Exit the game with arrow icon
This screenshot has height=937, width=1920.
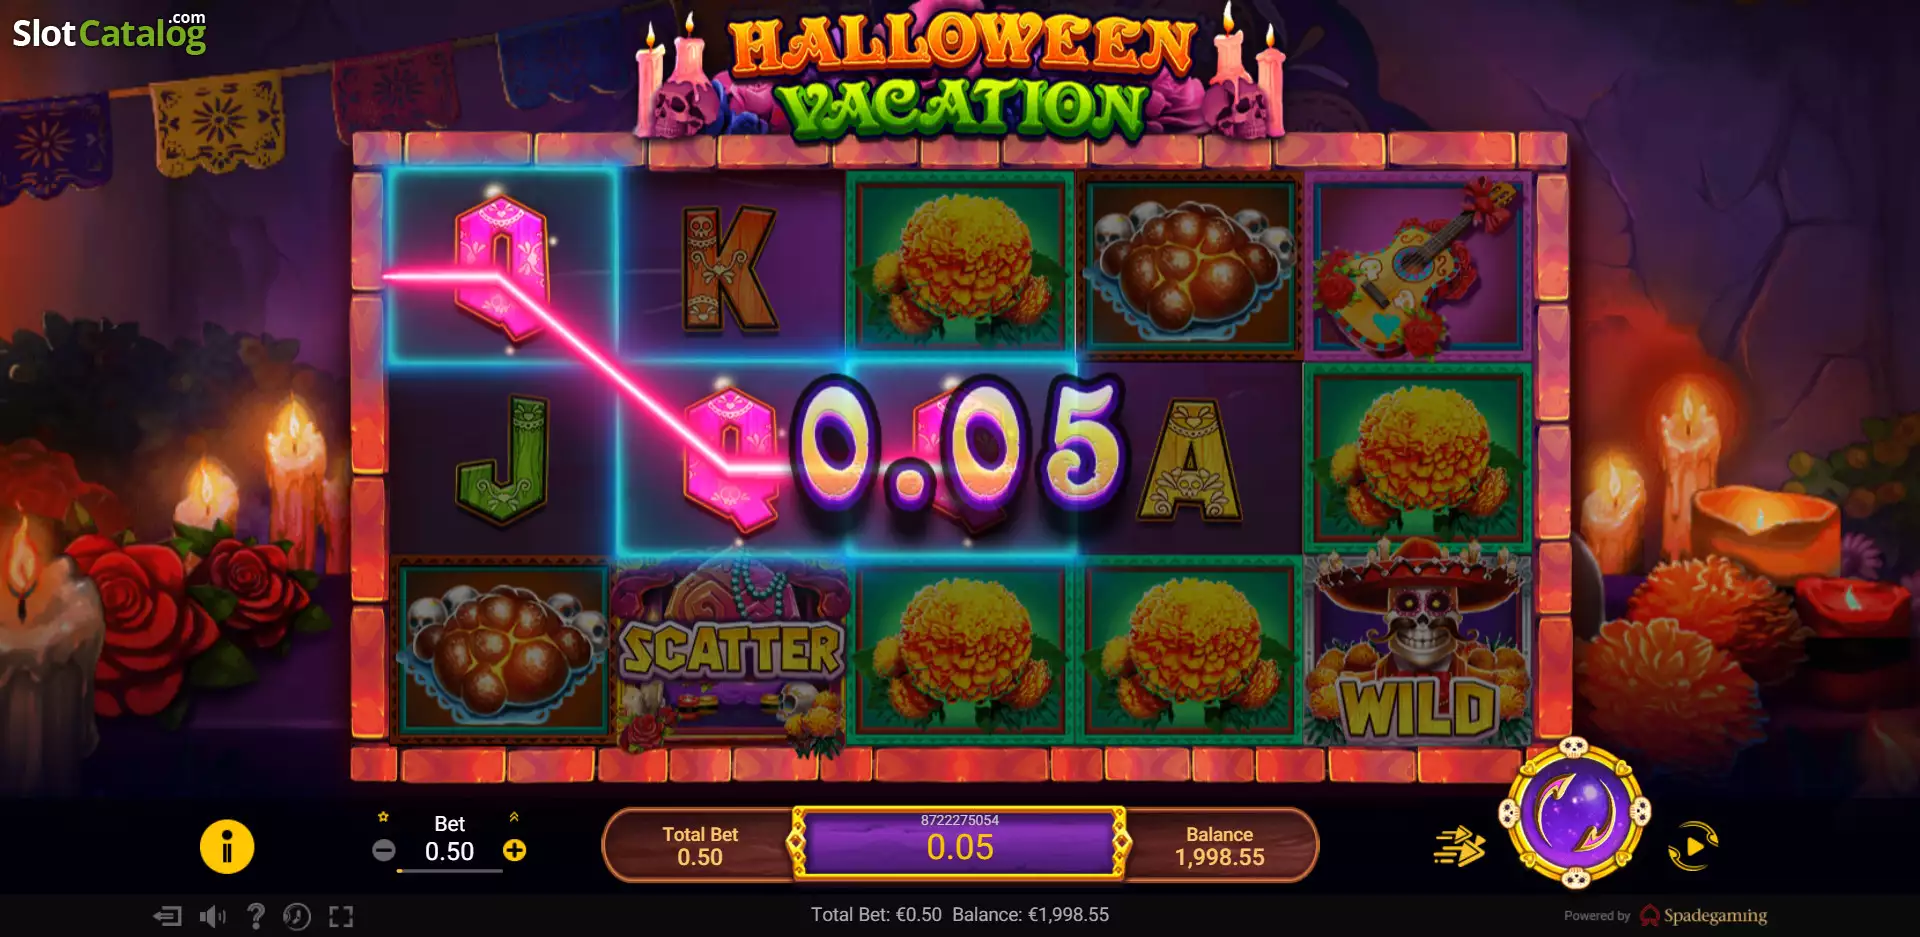click(167, 916)
